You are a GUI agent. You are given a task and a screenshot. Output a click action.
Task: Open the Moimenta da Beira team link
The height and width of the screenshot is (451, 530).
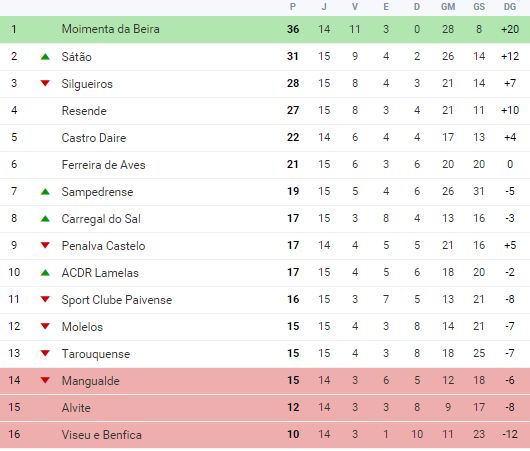111,29
